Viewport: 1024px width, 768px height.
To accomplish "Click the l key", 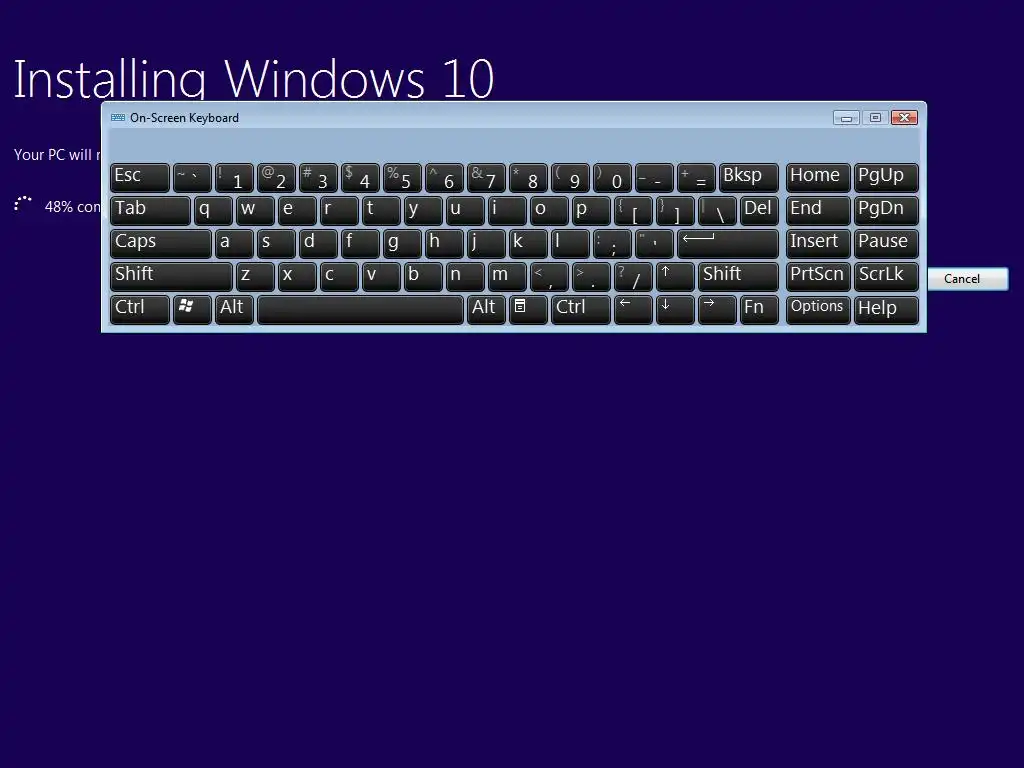I will (x=570, y=243).
